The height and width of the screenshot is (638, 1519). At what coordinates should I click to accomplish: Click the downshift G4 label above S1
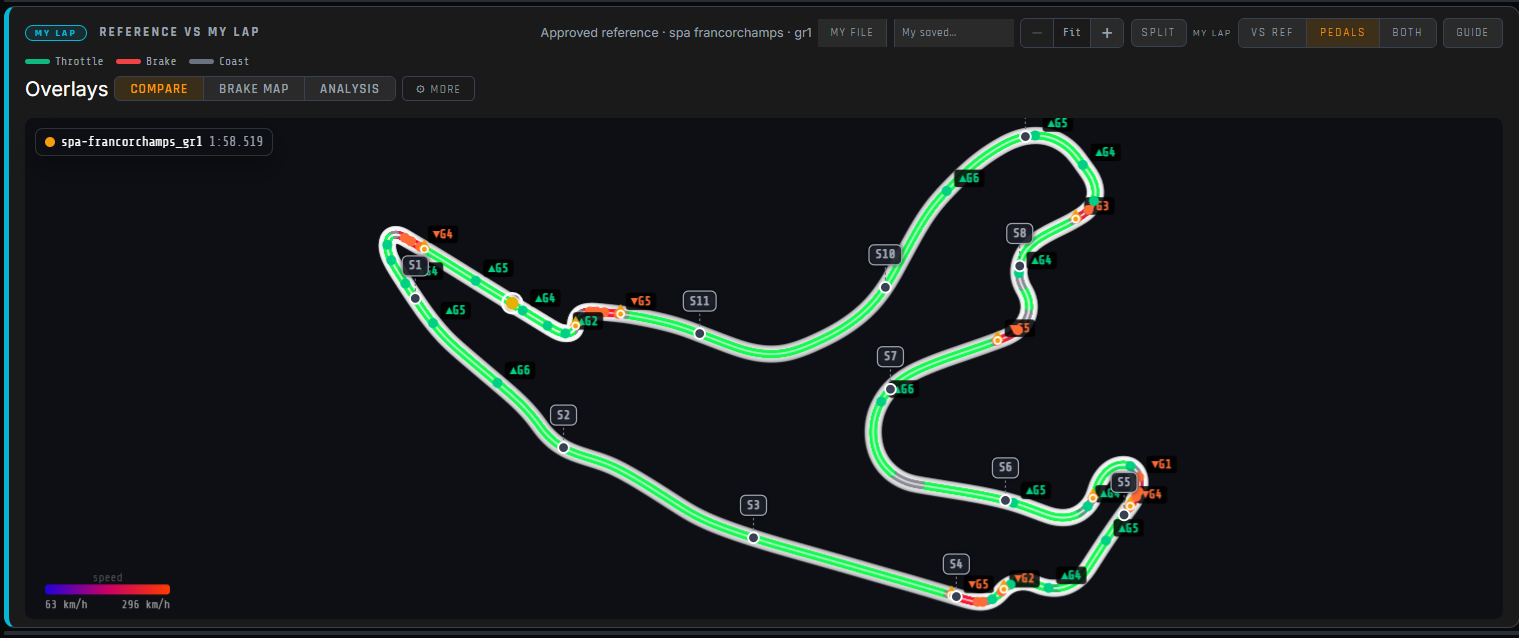pos(442,235)
